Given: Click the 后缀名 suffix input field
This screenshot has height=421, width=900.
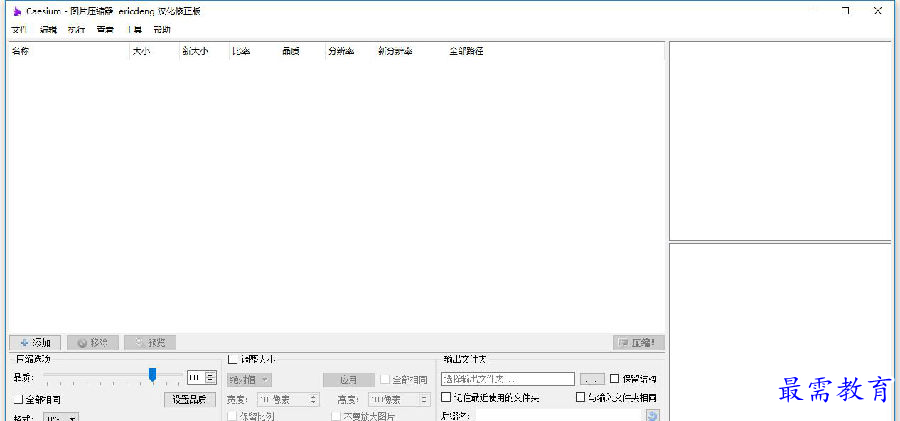Looking at the screenshot, I should (x=558, y=416).
